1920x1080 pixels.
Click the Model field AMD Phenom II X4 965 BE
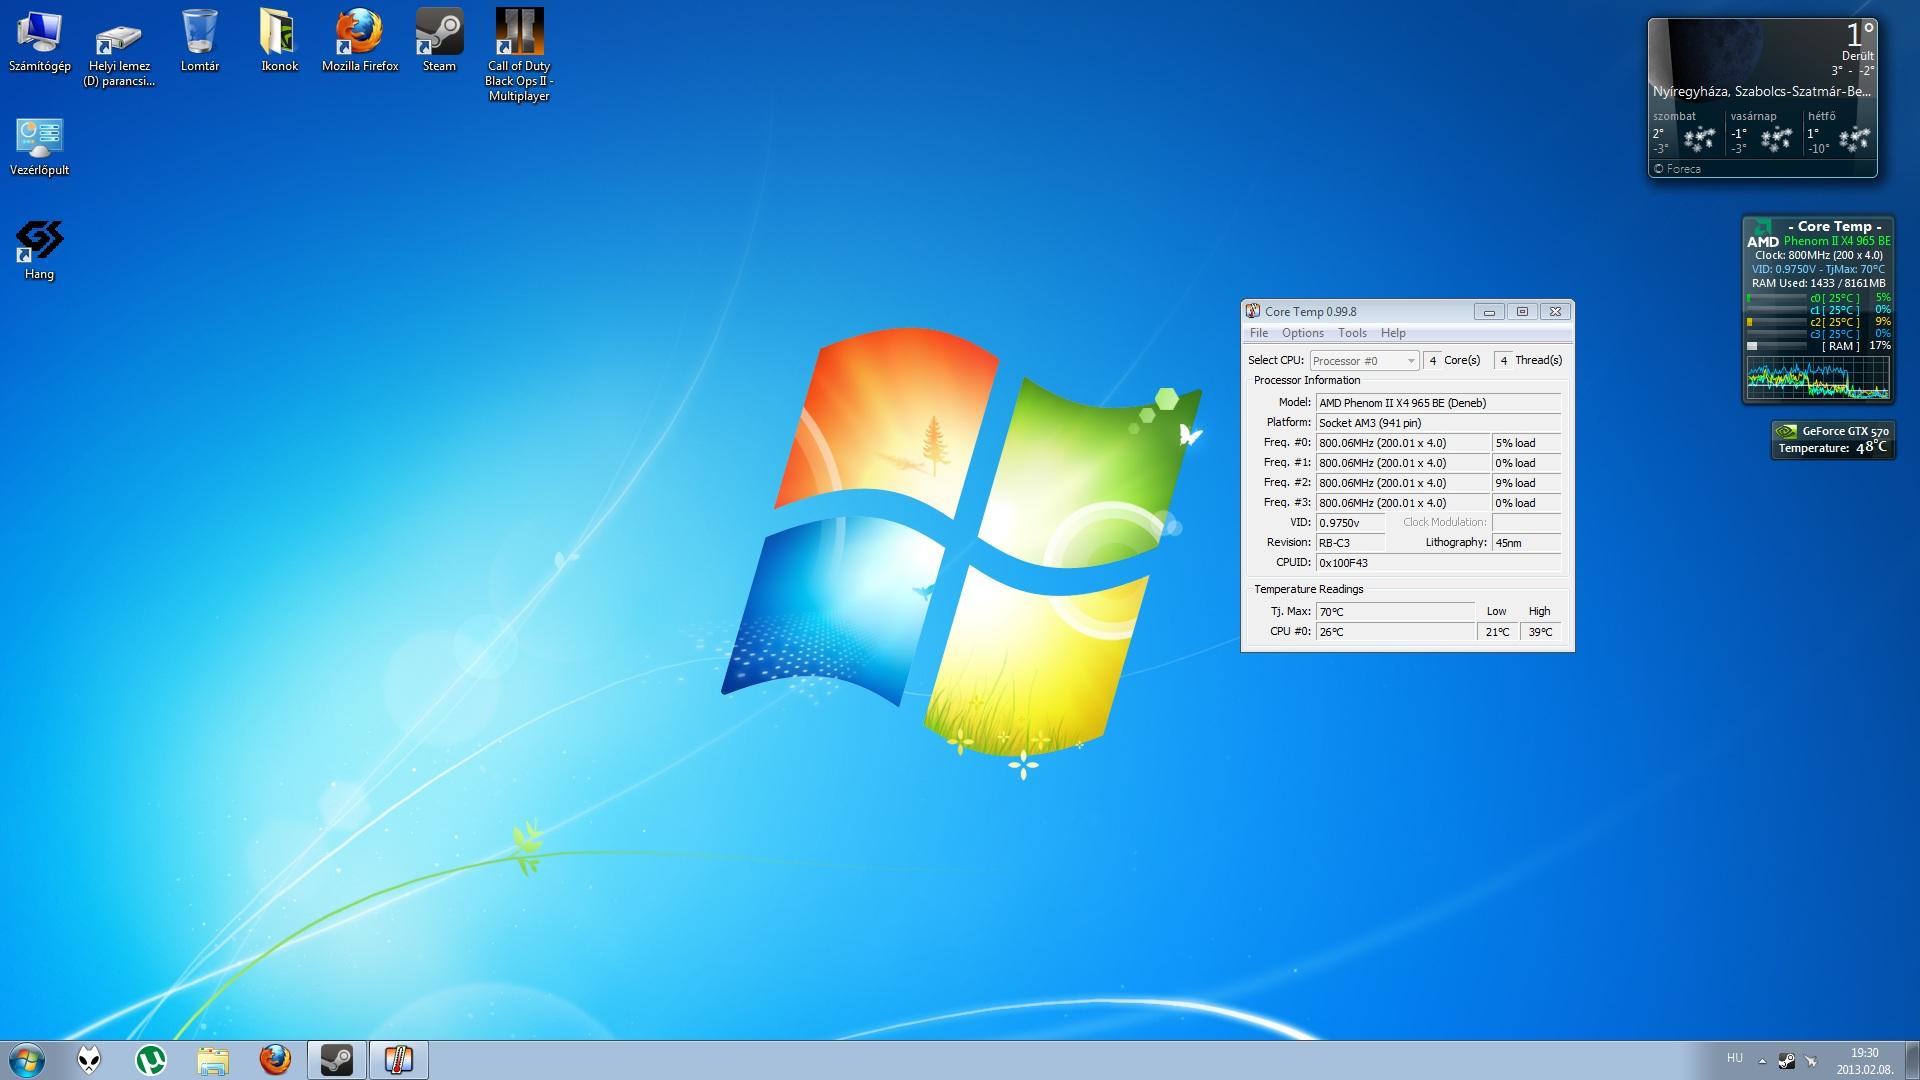[x=1438, y=403]
